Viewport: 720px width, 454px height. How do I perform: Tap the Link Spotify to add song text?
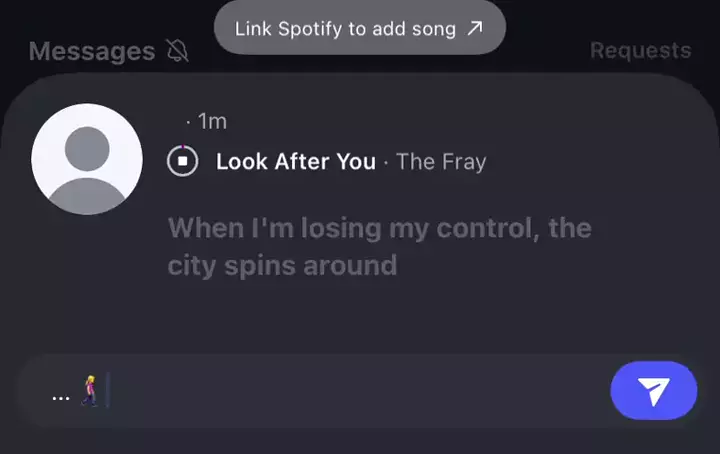[x=345, y=28]
